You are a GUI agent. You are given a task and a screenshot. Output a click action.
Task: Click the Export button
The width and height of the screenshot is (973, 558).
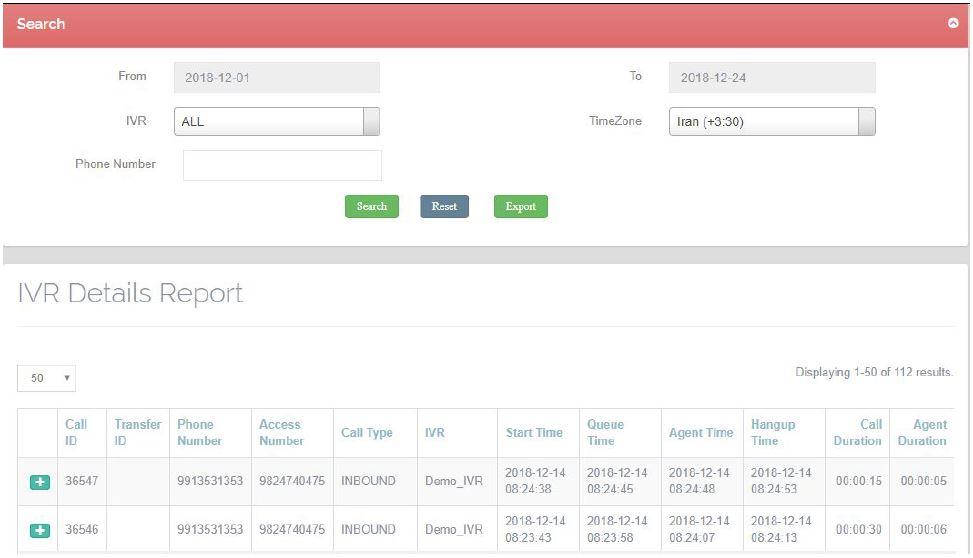pyautogui.click(x=520, y=206)
